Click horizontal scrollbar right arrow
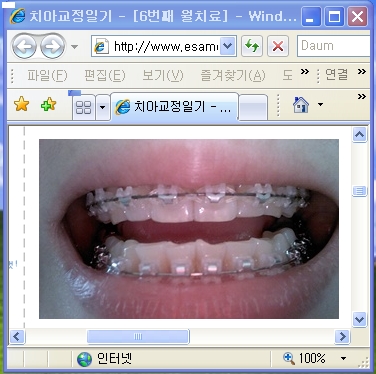Viewport: 376px width, 374px height. coord(342,336)
